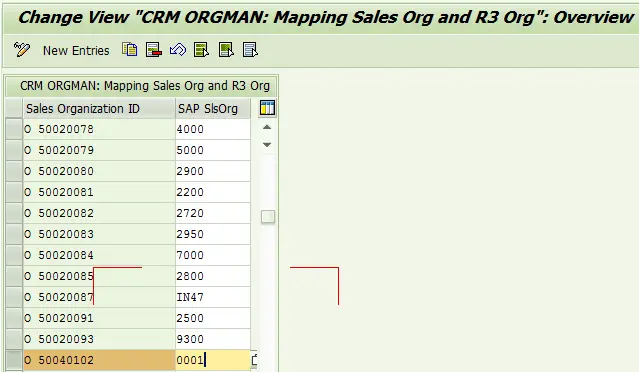This screenshot has height=372, width=639.
Task: Select the row marker for O 50020079
Action: 14,150
